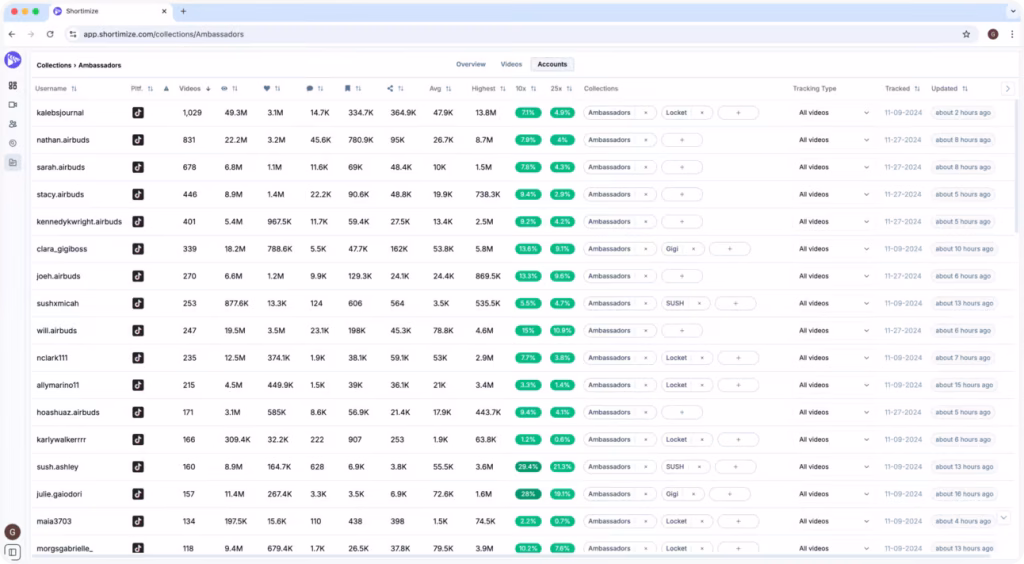
Task: Switch to the Overview tab
Action: pos(471,64)
